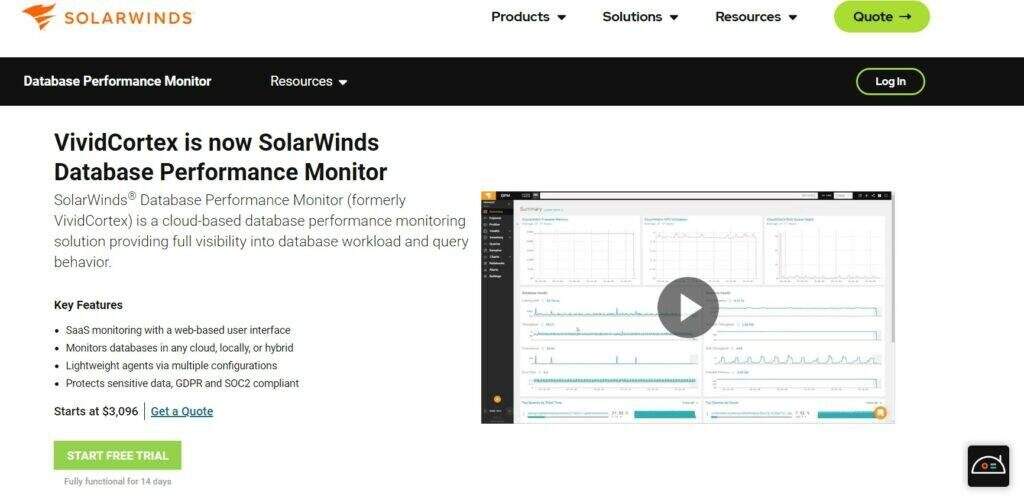The width and height of the screenshot is (1024, 504).
Task: Click the SolarWinds logo
Action: 107,16
